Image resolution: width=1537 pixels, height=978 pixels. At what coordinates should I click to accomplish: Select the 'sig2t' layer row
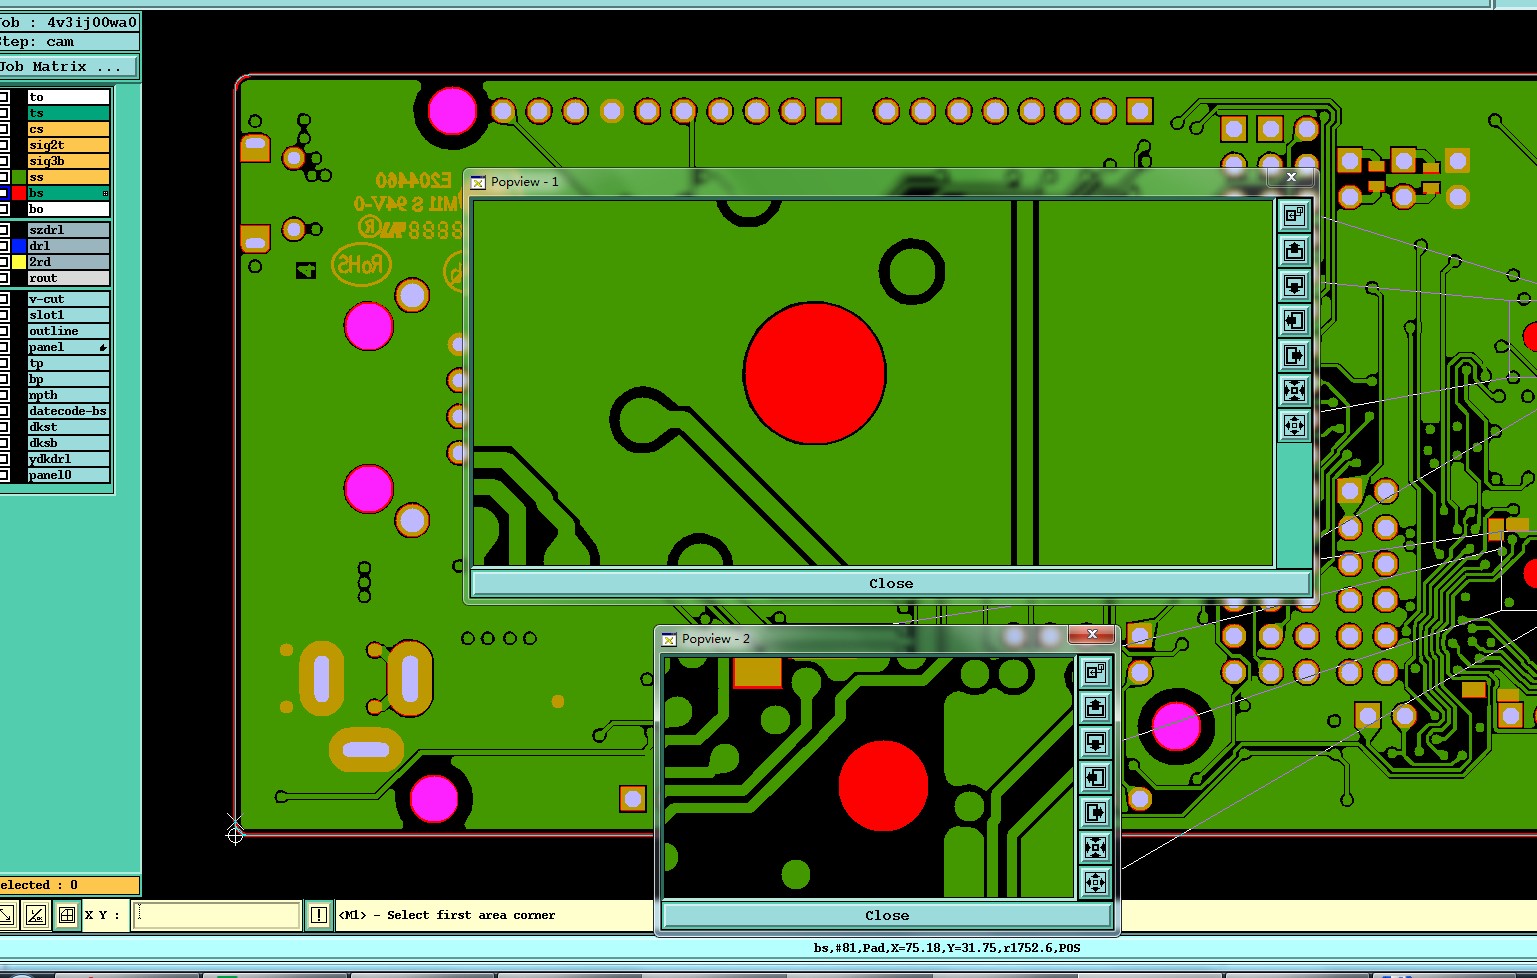[68, 145]
